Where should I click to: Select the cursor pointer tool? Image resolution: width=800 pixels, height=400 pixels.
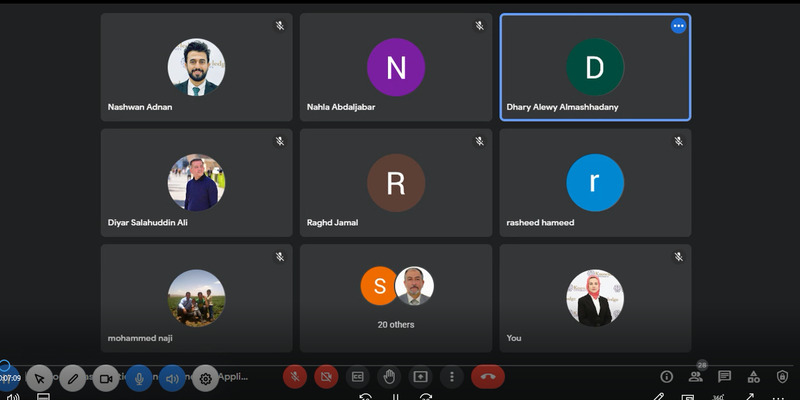(x=39, y=378)
